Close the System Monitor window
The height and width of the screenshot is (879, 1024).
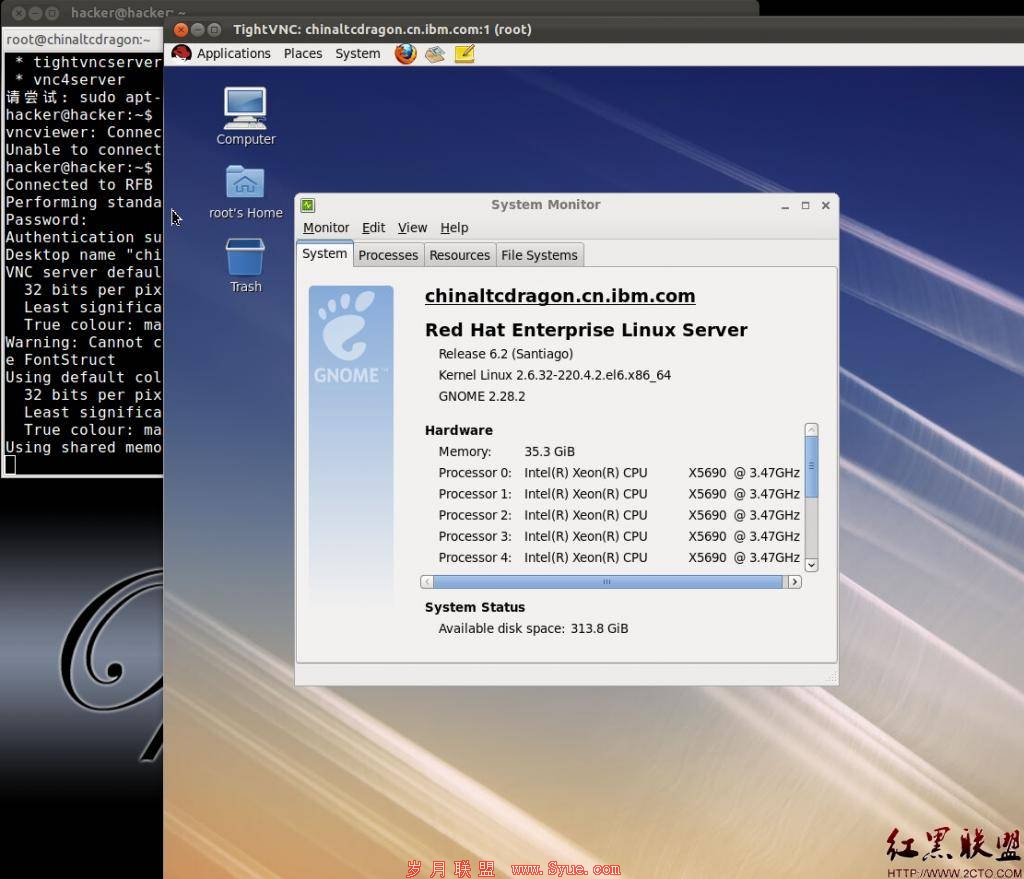coord(825,205)
